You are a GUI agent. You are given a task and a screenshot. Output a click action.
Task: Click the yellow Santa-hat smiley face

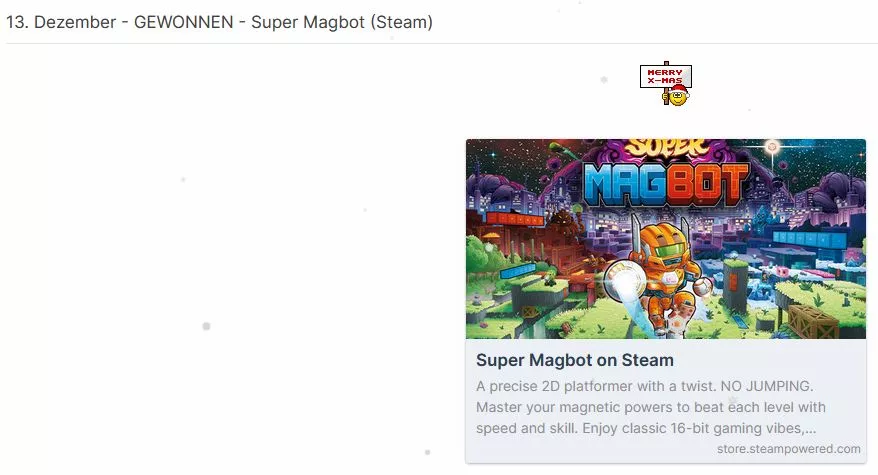click(678, 96)
